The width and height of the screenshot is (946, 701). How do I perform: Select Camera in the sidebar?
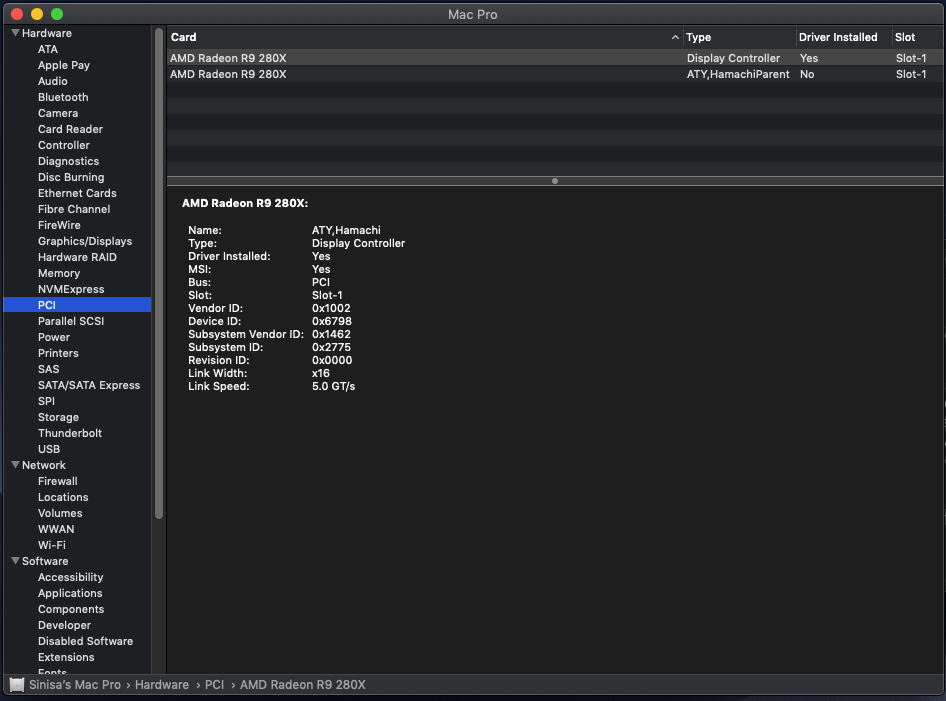[x=58, y=113]
